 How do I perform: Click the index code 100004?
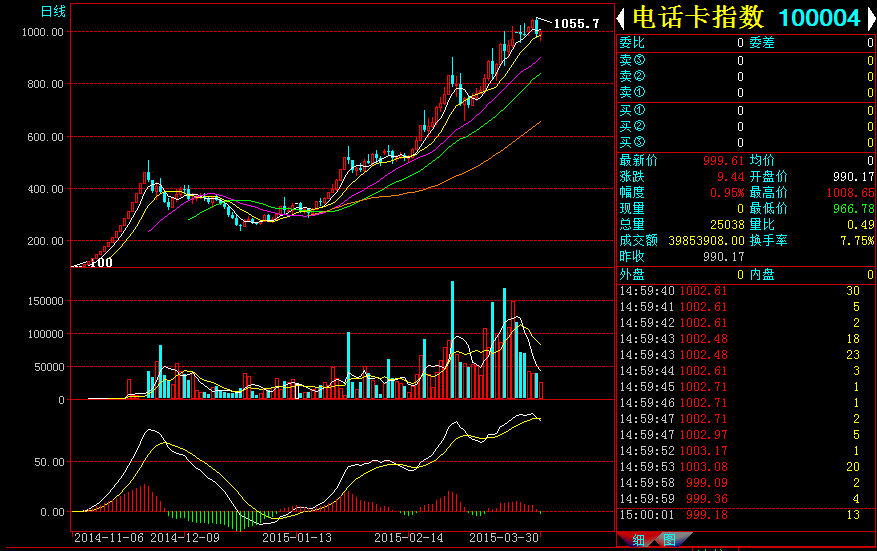[819, 18]
